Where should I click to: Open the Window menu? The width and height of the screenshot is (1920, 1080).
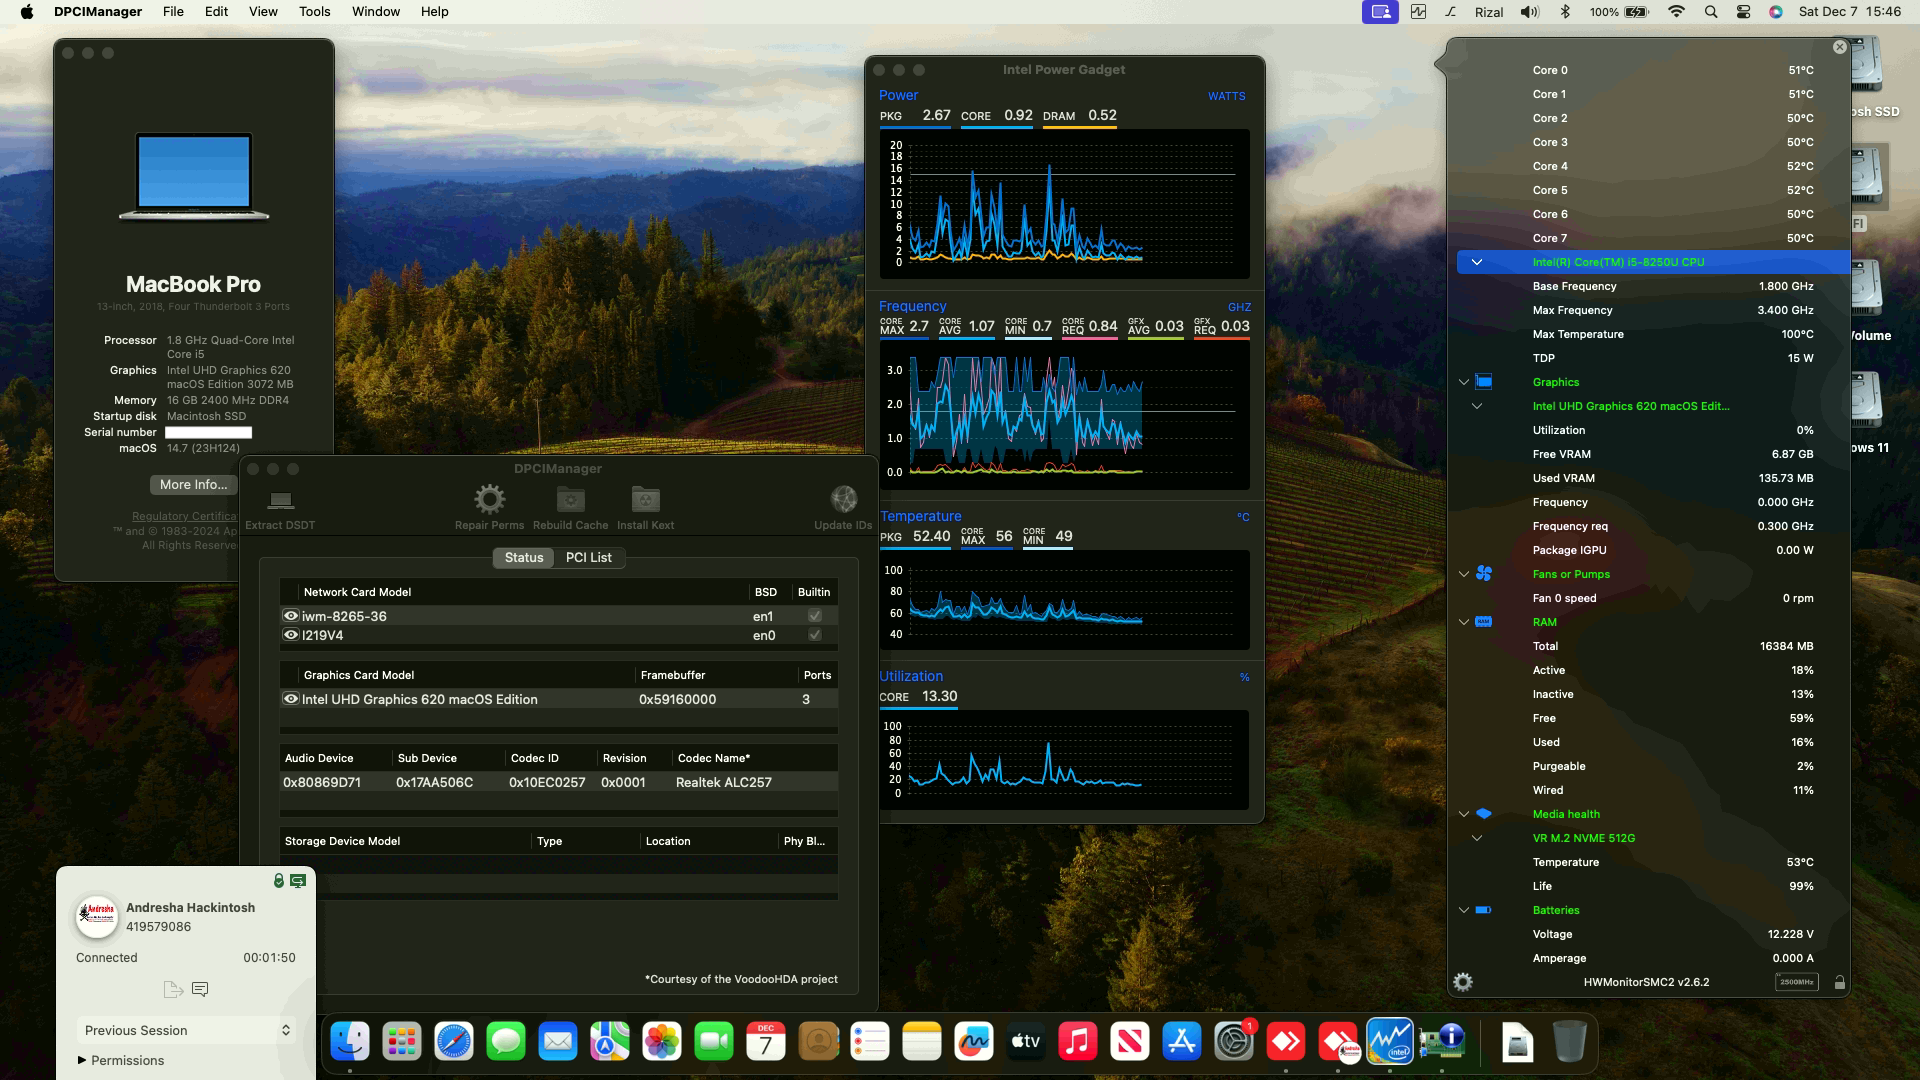coord(376,12)
